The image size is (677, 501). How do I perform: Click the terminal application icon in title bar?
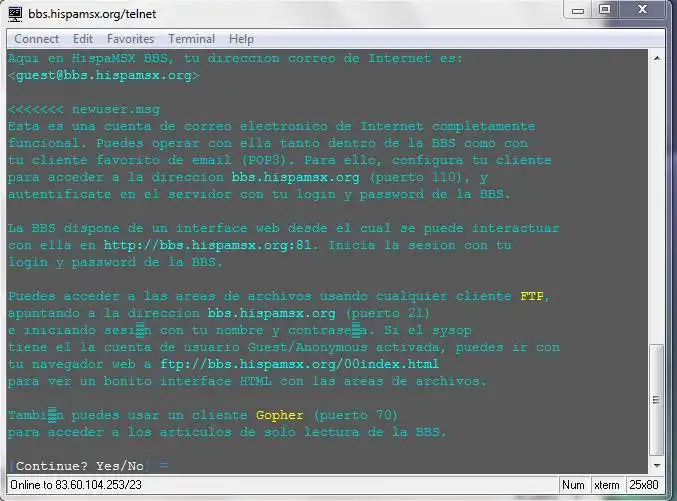coord(15,14)
